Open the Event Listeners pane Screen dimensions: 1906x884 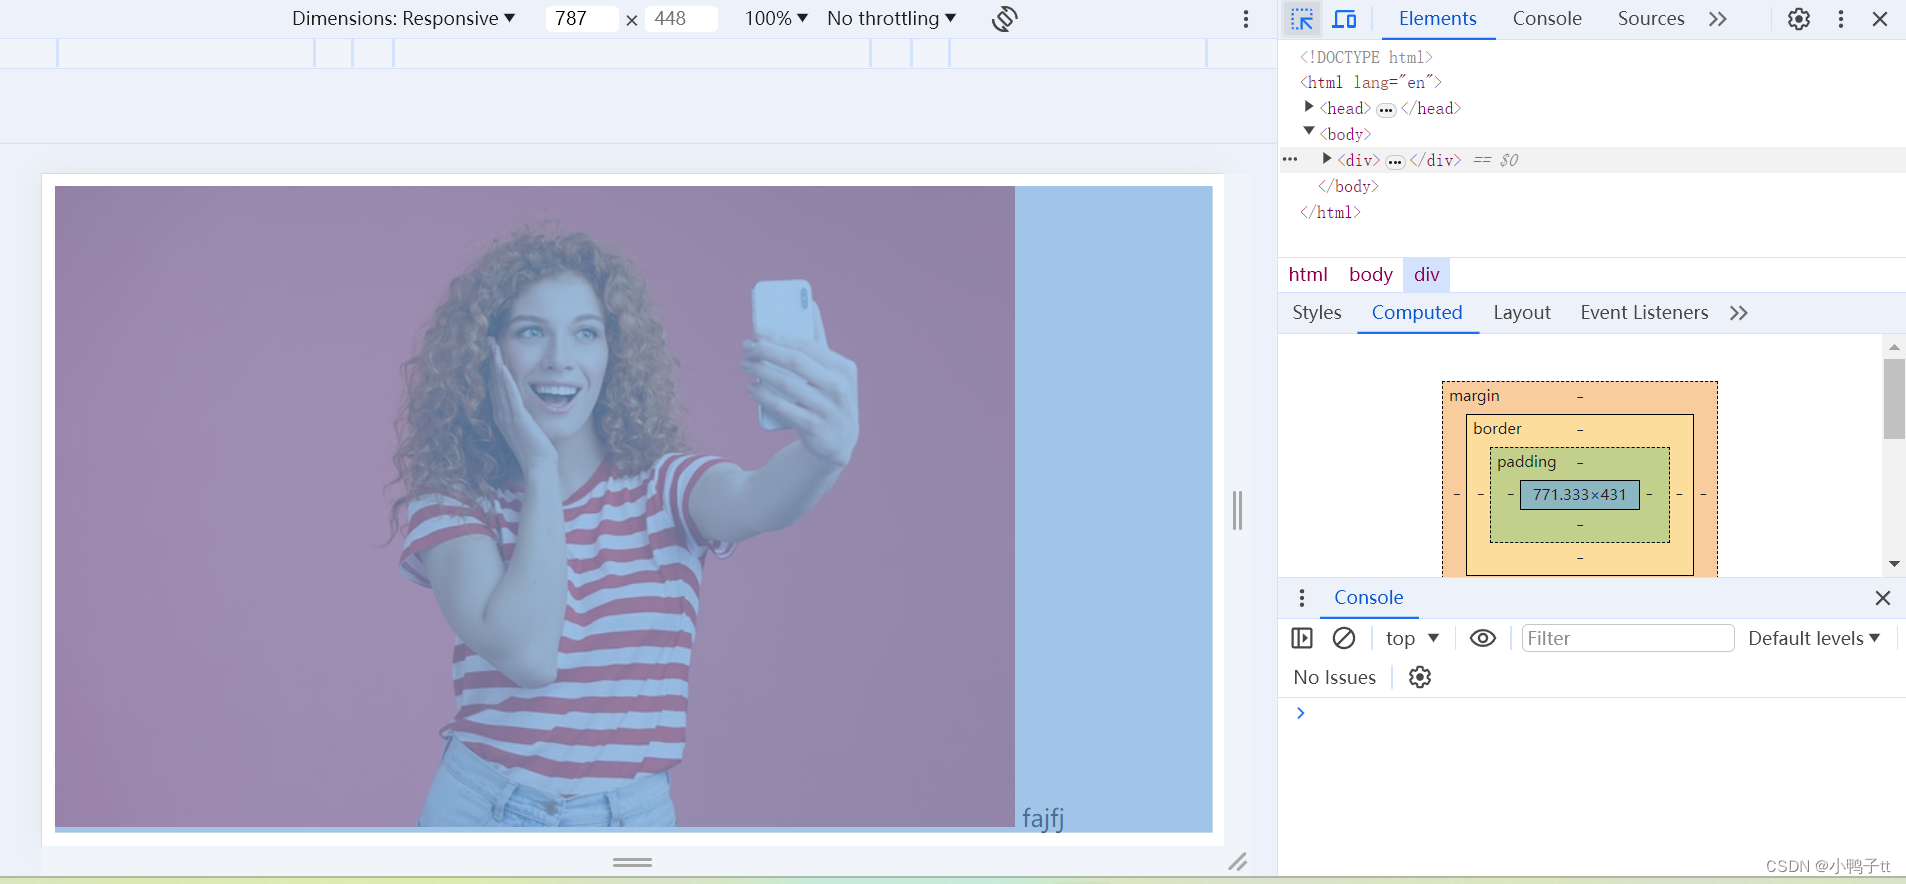tap(1643, 313)
